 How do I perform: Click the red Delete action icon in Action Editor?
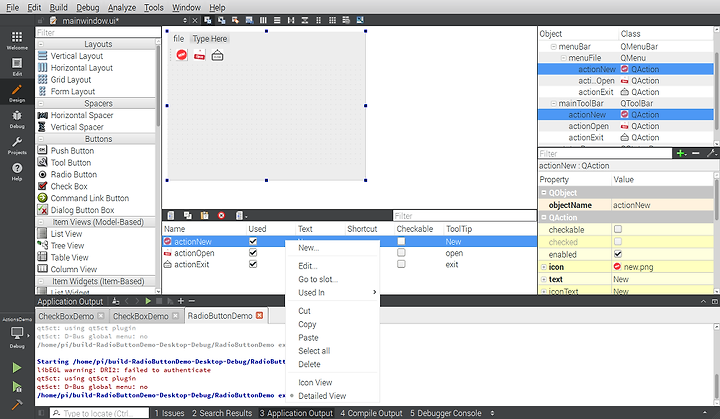click(221, 215)
